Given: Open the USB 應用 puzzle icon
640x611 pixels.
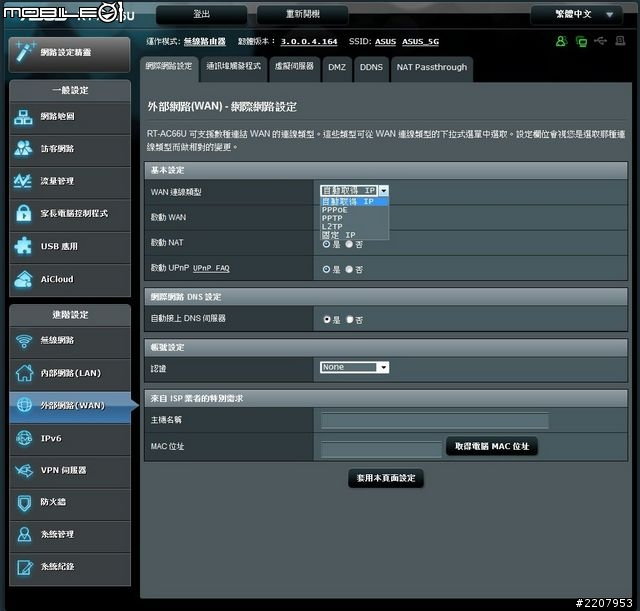Looking at the screenshot, I should click(x=23, y=246).
